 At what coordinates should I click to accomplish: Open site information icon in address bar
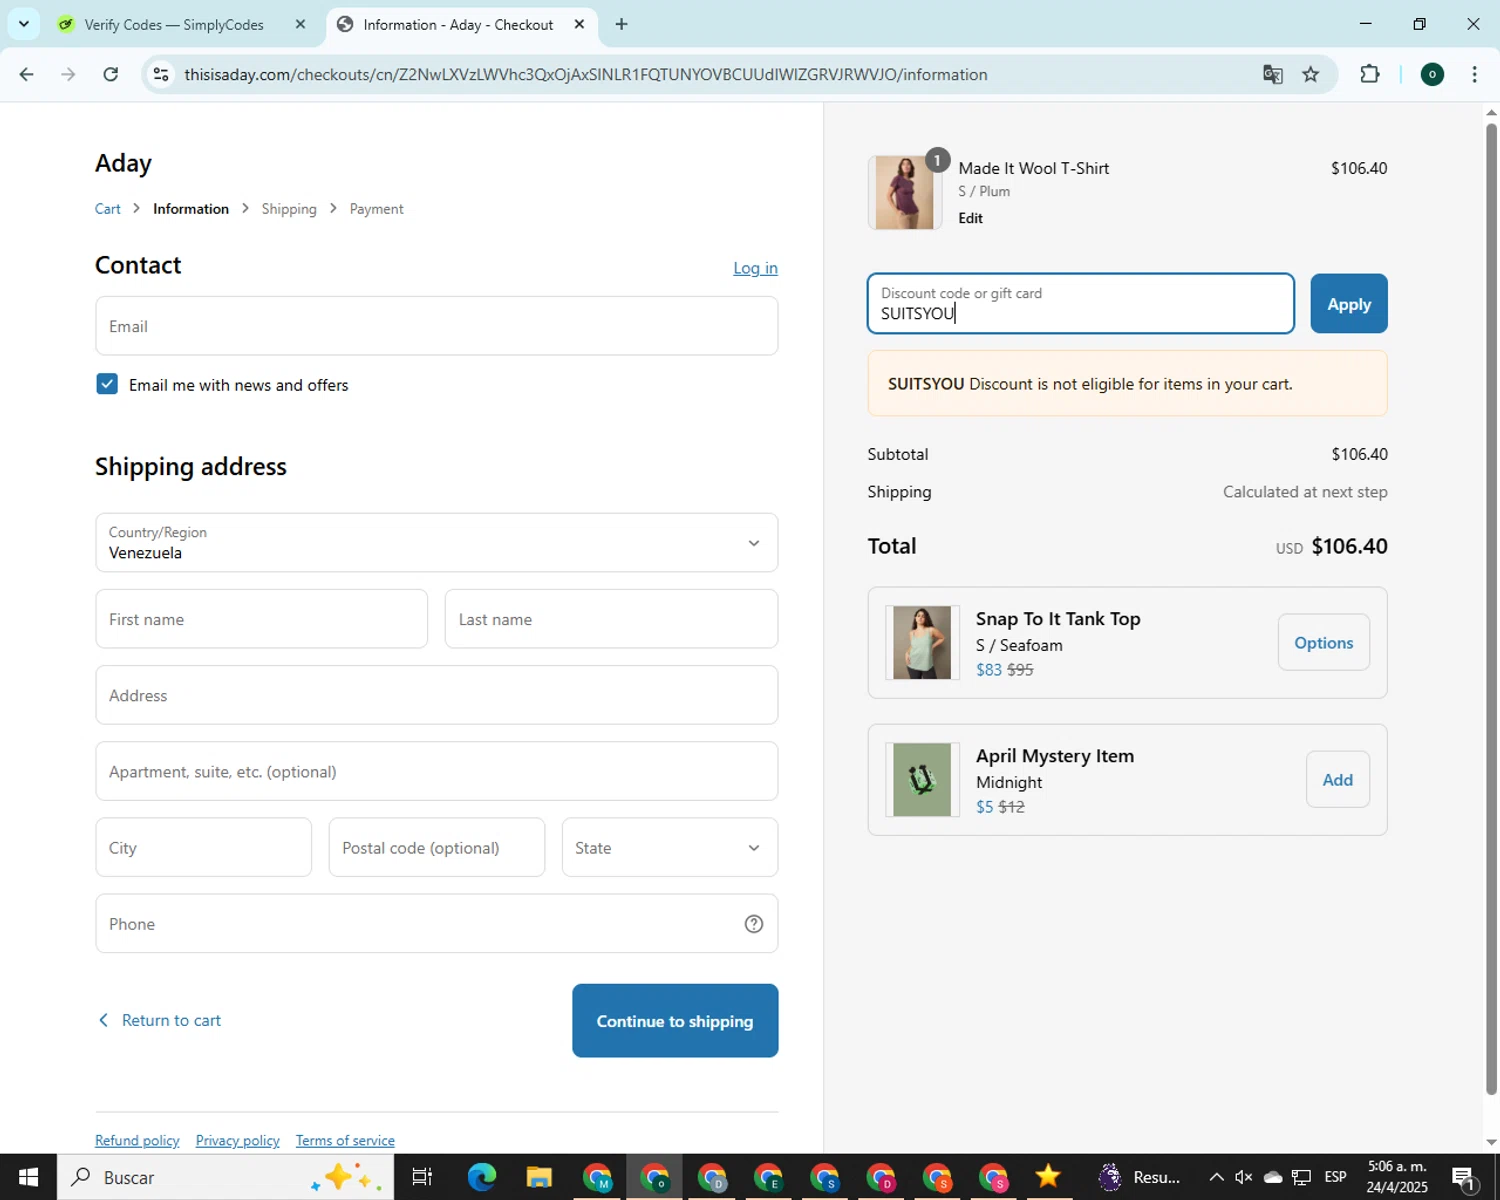[x=161, y=74]
